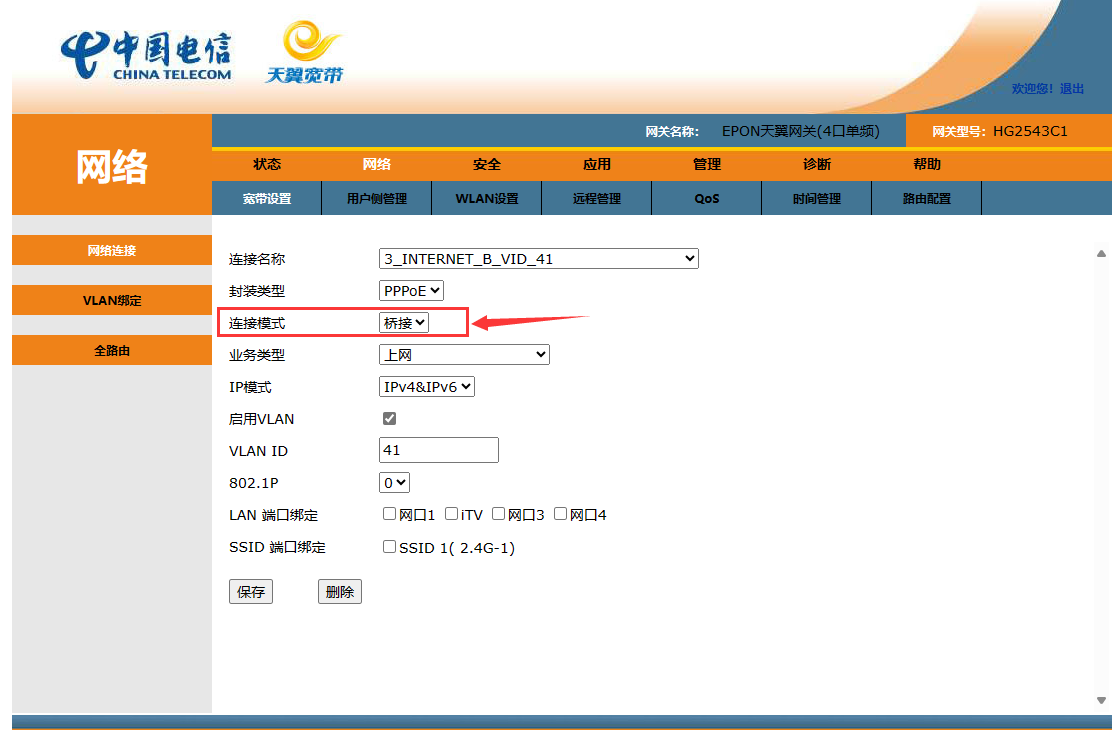Open the 网络 main menu
1120x731 pixels.
tap(377, 164)
